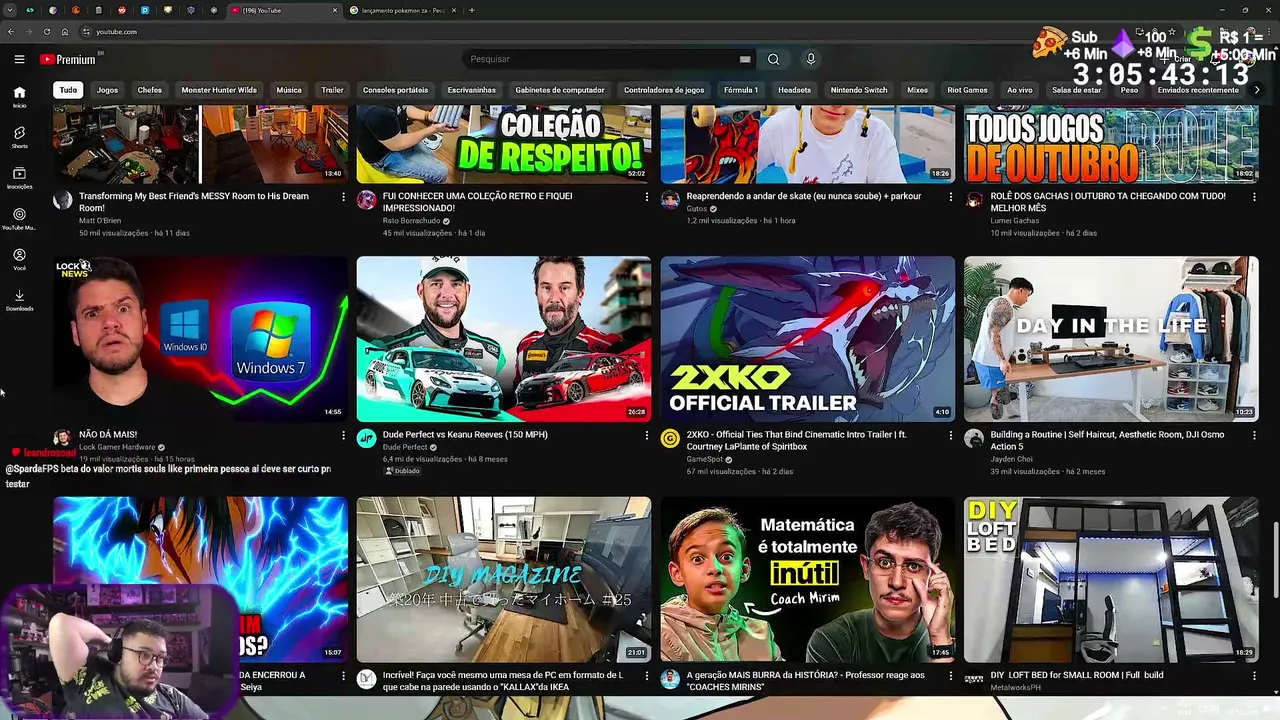The image size is (1280, 720).
Task: Open Downloads in the left sidebar
Action: [19, 300]
